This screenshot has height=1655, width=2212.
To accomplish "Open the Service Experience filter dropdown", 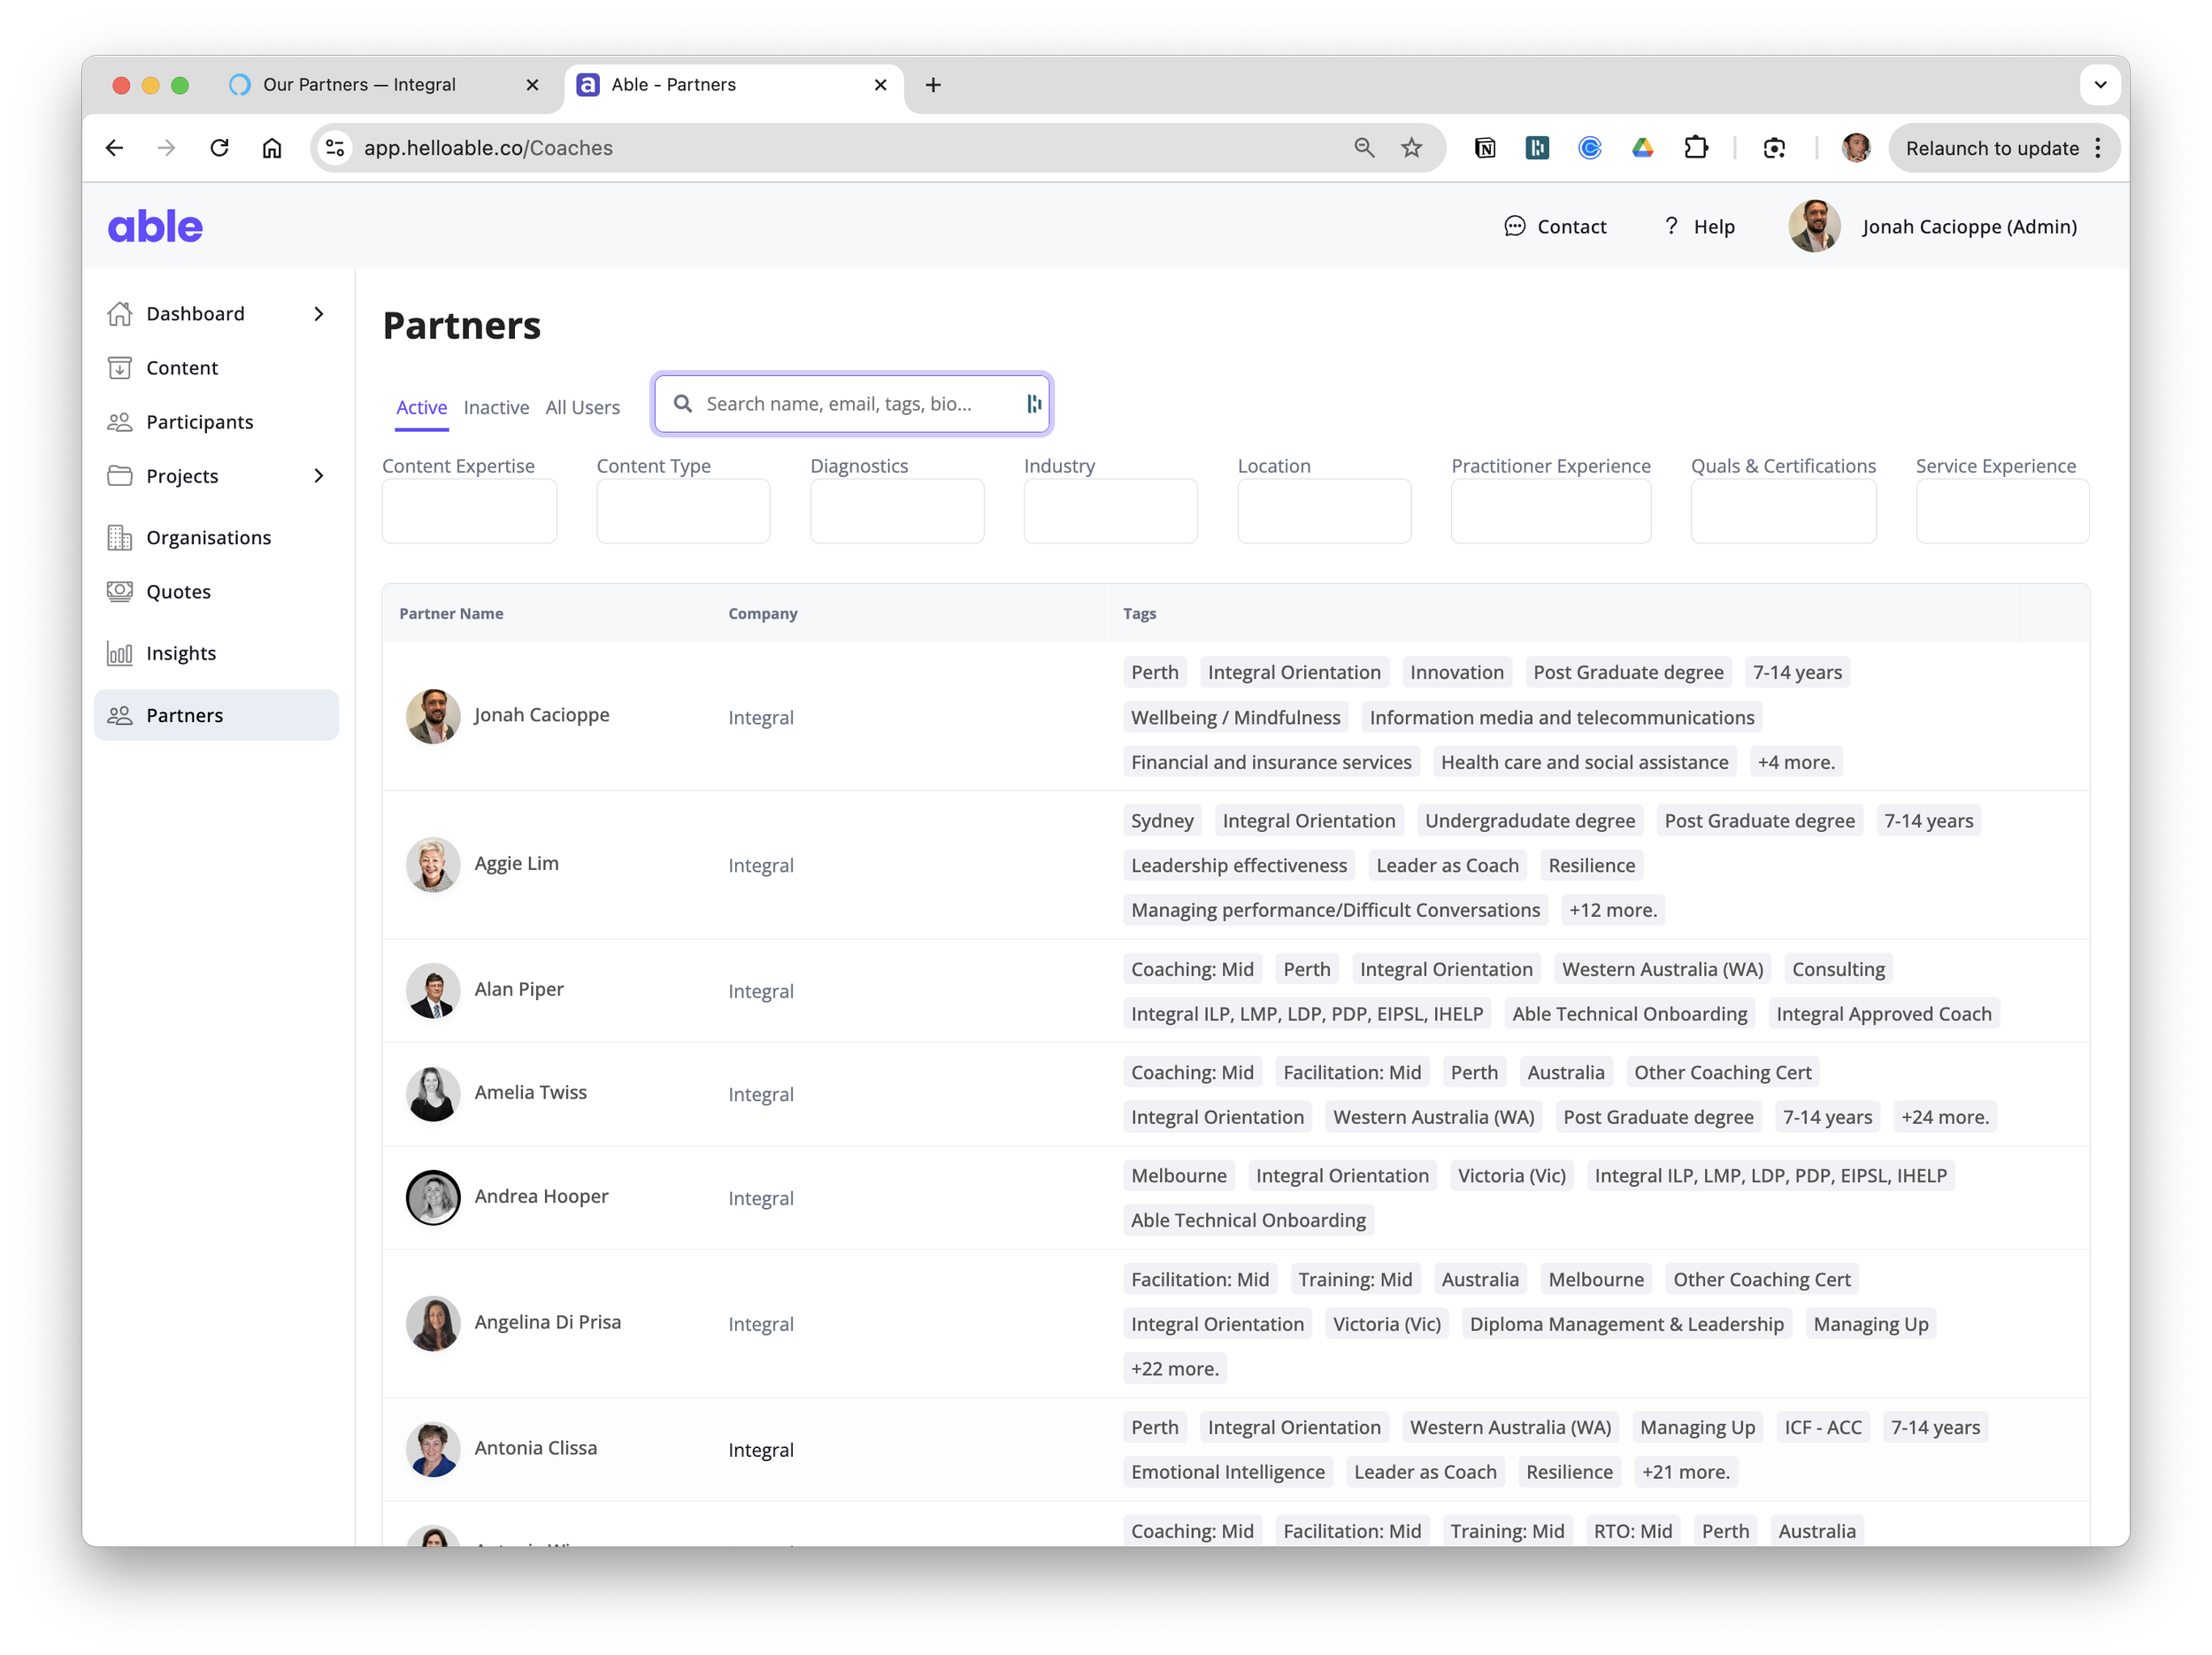I will pyautogui.click(x=2002, y=511).
